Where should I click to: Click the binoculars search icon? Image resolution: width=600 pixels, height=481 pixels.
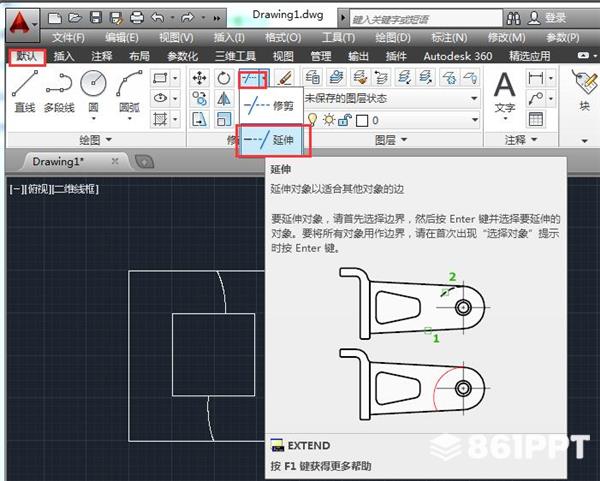(x=514, y=18)
